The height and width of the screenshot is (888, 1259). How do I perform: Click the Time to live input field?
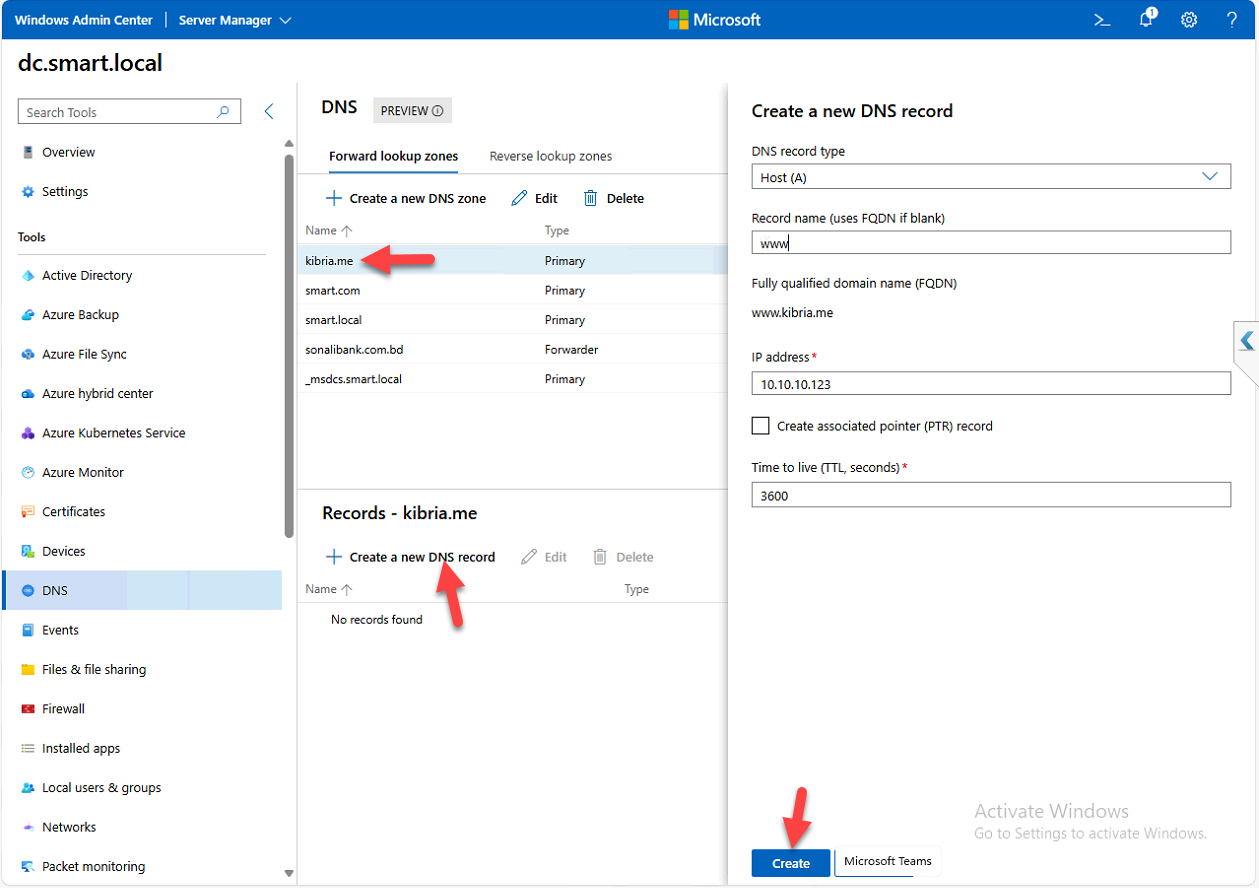click(x=991, y=495)
